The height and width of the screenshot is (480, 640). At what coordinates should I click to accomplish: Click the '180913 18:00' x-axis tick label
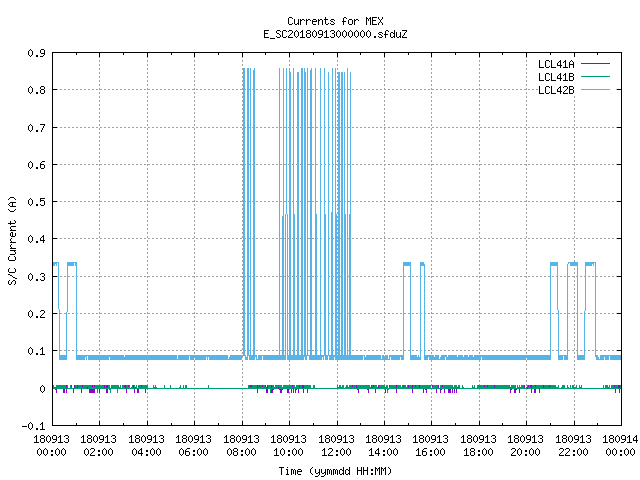click(478, 446)
